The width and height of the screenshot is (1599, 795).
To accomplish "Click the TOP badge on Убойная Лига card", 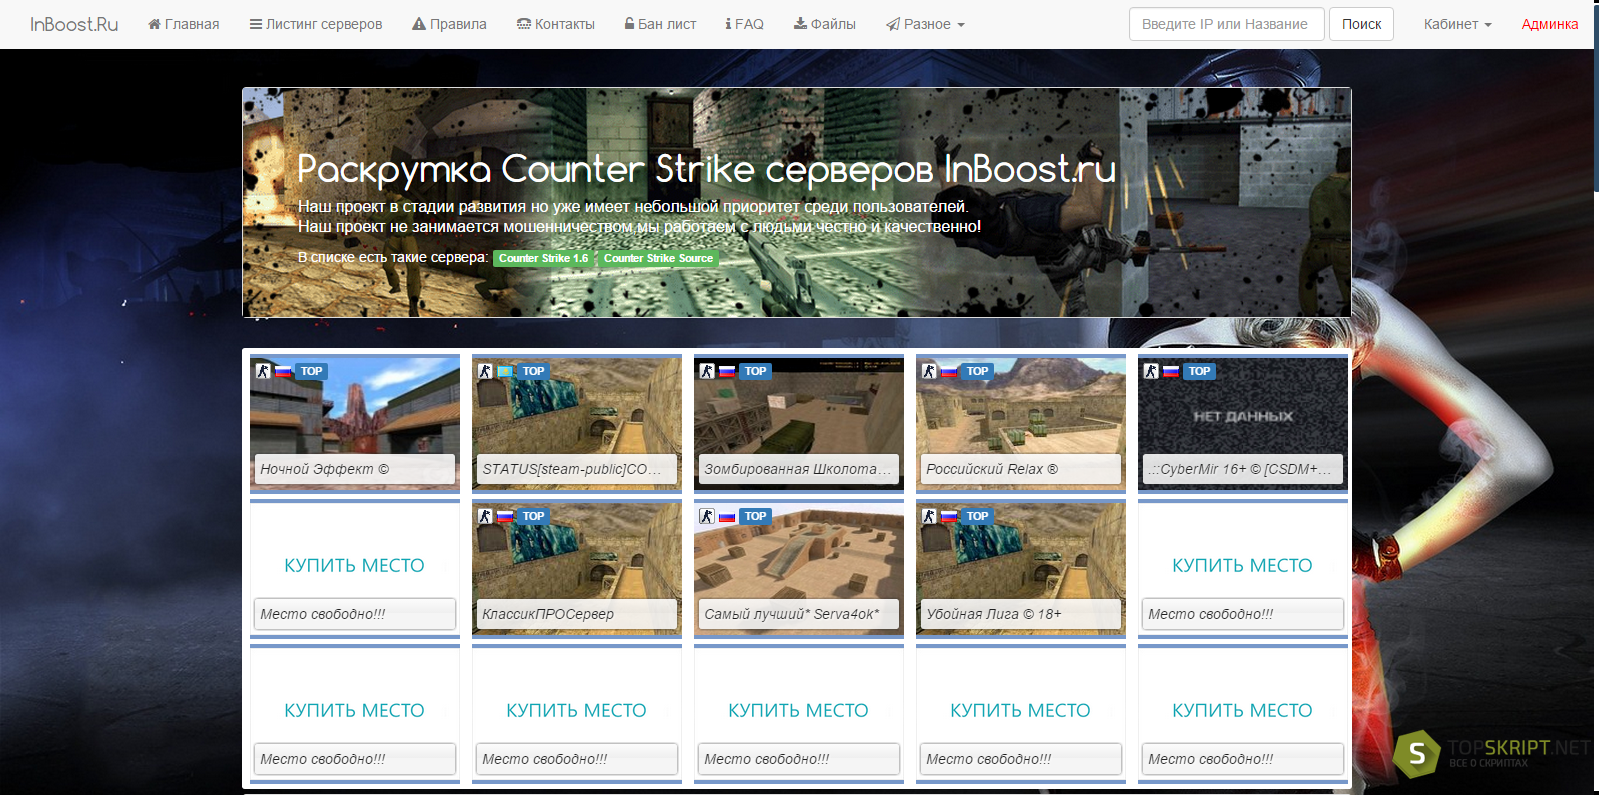I will tap(977, 516).
